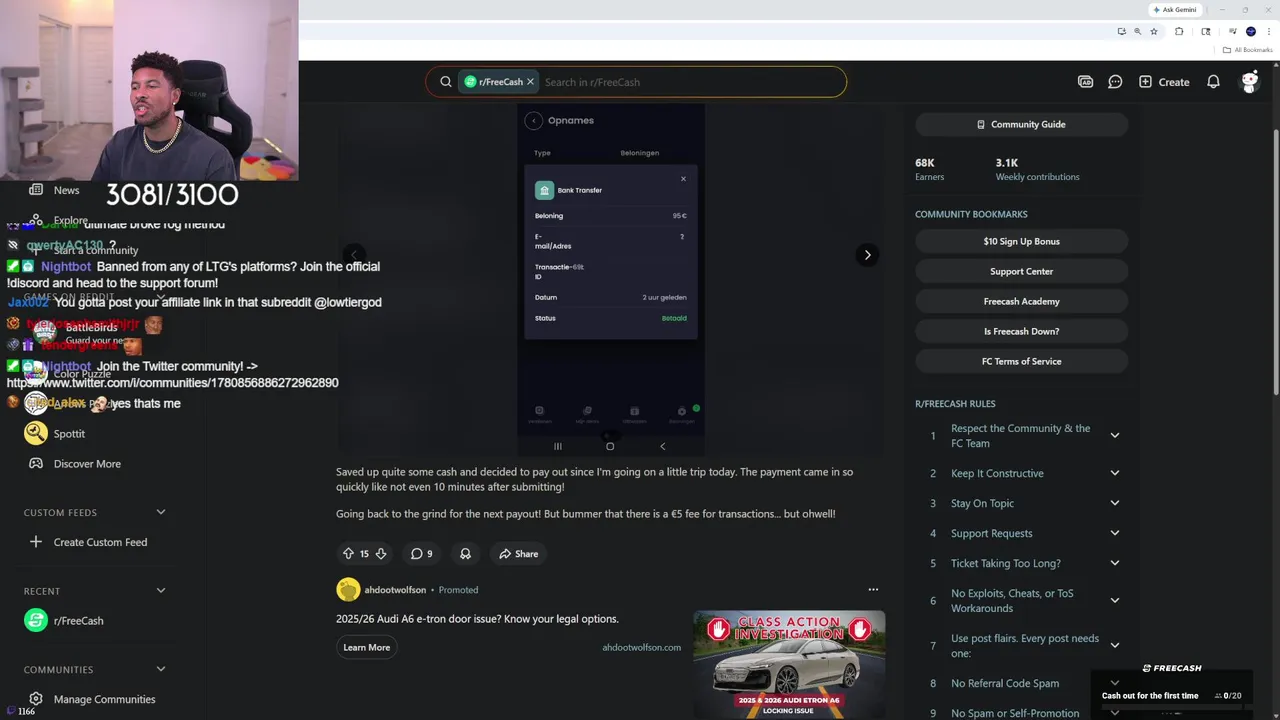Collapse the Communities section
The image size is (1280, 720).
click(160, 669)
